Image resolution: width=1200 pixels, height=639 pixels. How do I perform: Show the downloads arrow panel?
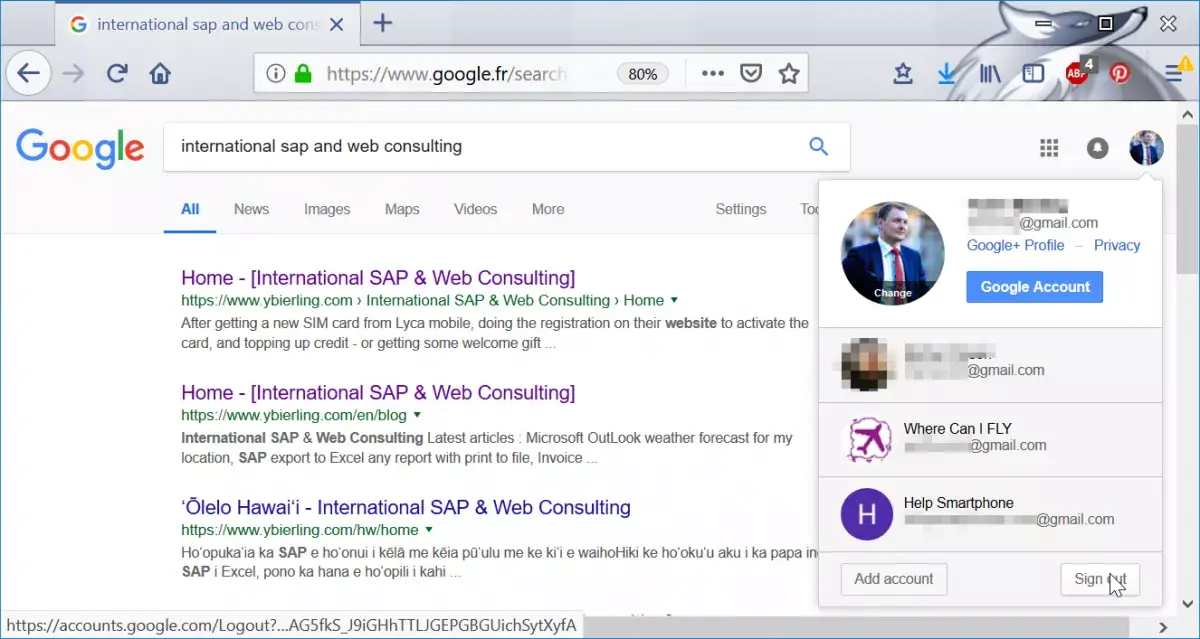coord(946,73)
